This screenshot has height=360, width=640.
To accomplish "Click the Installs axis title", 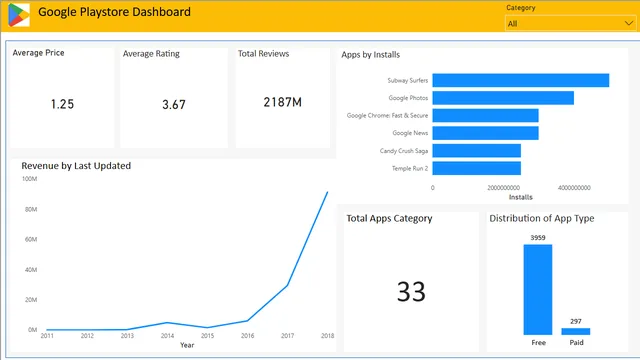I will 520,197.
